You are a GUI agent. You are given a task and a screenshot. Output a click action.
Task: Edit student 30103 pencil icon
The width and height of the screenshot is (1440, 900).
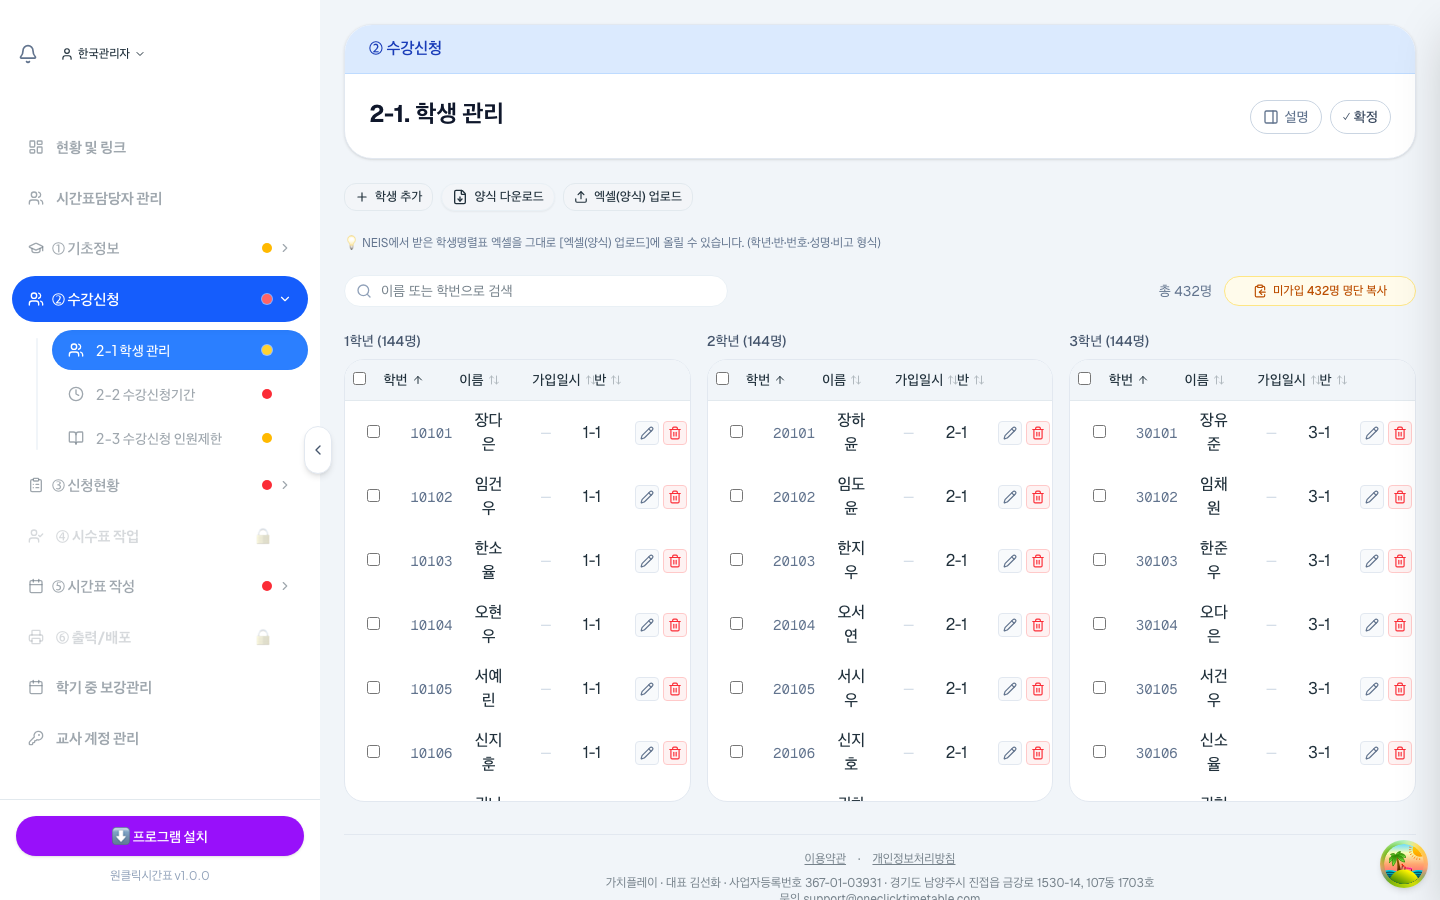tap(1372, 561)
